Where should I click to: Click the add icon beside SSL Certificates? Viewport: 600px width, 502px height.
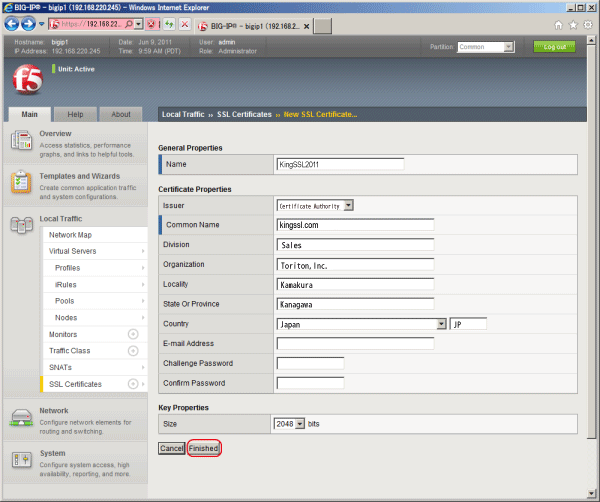[x=133, y=384]
